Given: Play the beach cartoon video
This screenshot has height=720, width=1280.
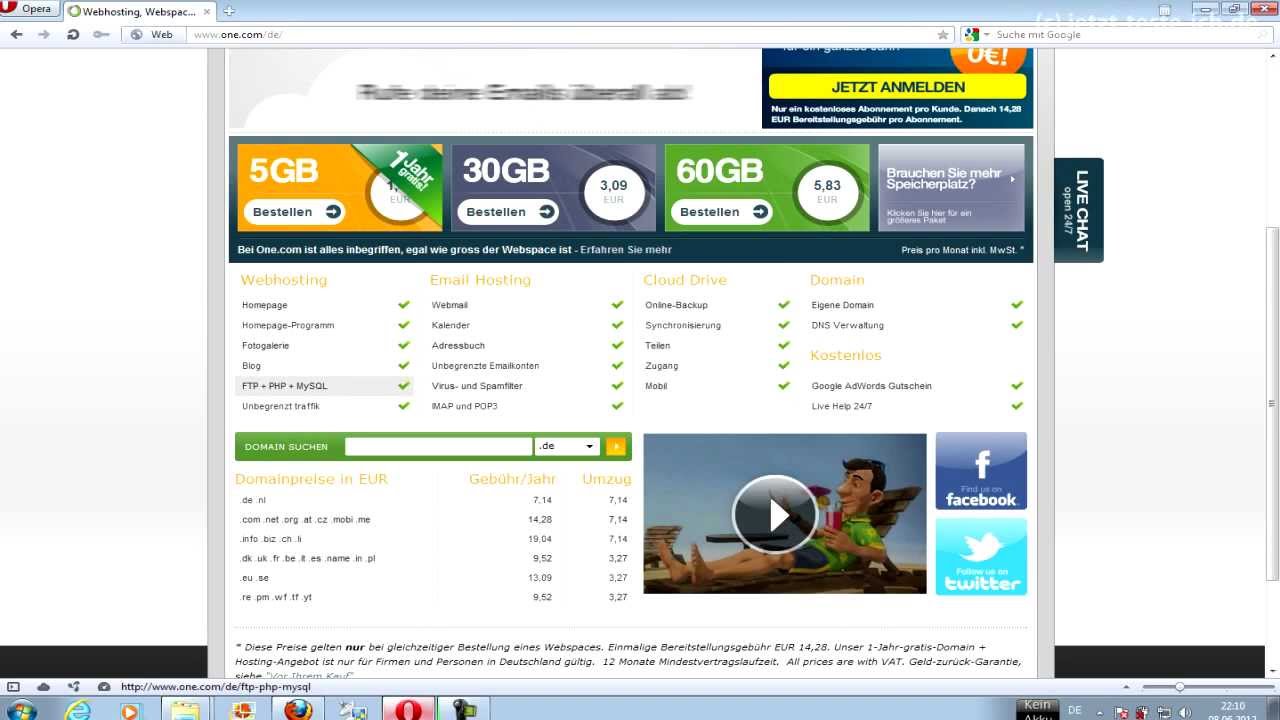Looking at the screenshot, I should point(775,514).
